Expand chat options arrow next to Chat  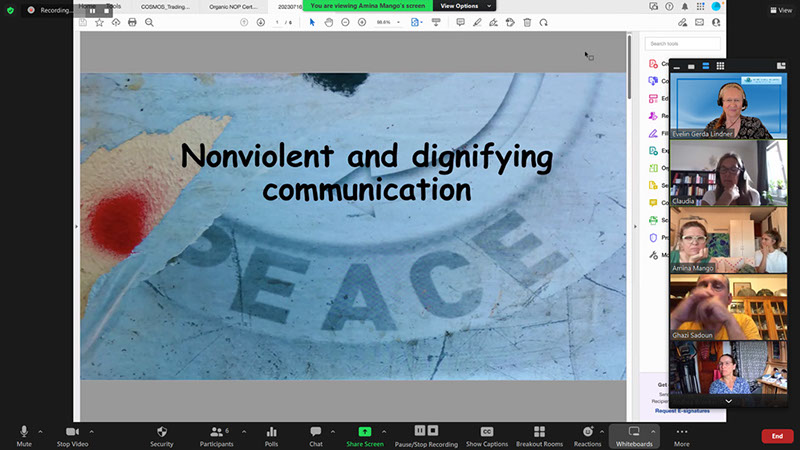coord(333,432)
